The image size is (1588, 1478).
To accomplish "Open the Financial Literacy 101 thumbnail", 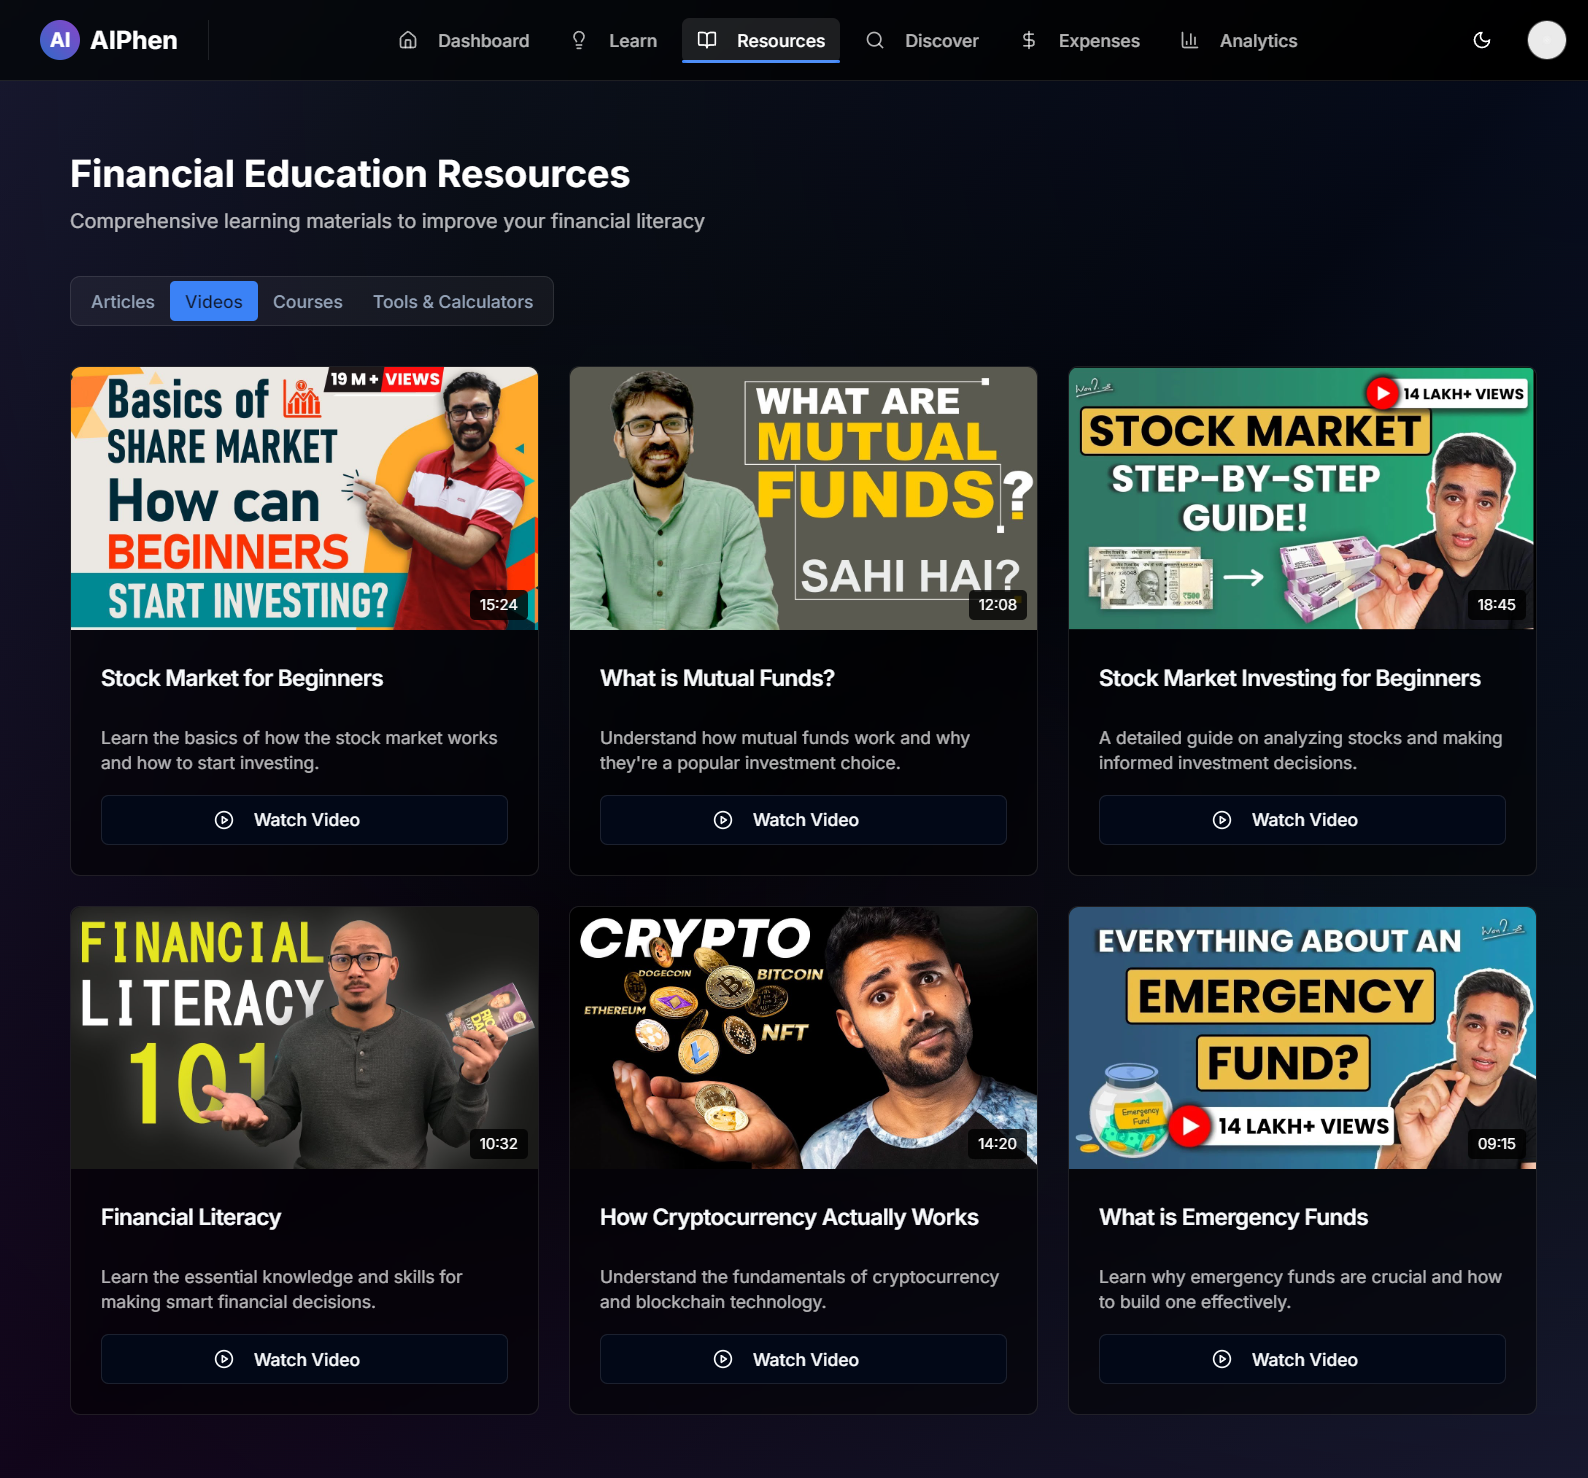I will pyautogui.click(x=304, y=1037).
